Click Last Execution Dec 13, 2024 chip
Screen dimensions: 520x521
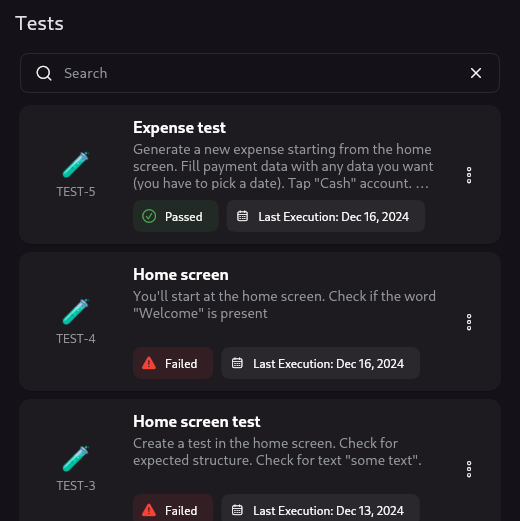(320, 508)
